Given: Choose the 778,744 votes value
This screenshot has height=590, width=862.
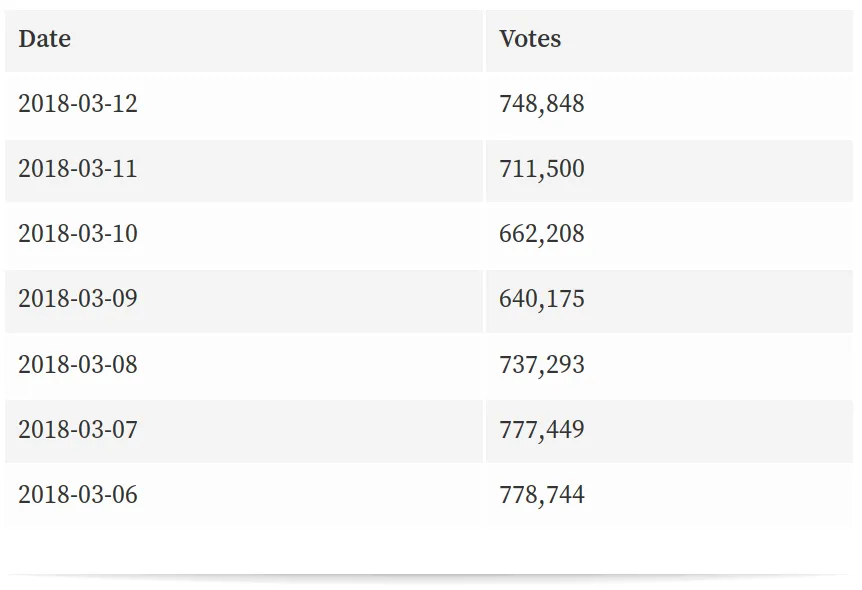Looking at the screenshot, I should coord(542,495).
